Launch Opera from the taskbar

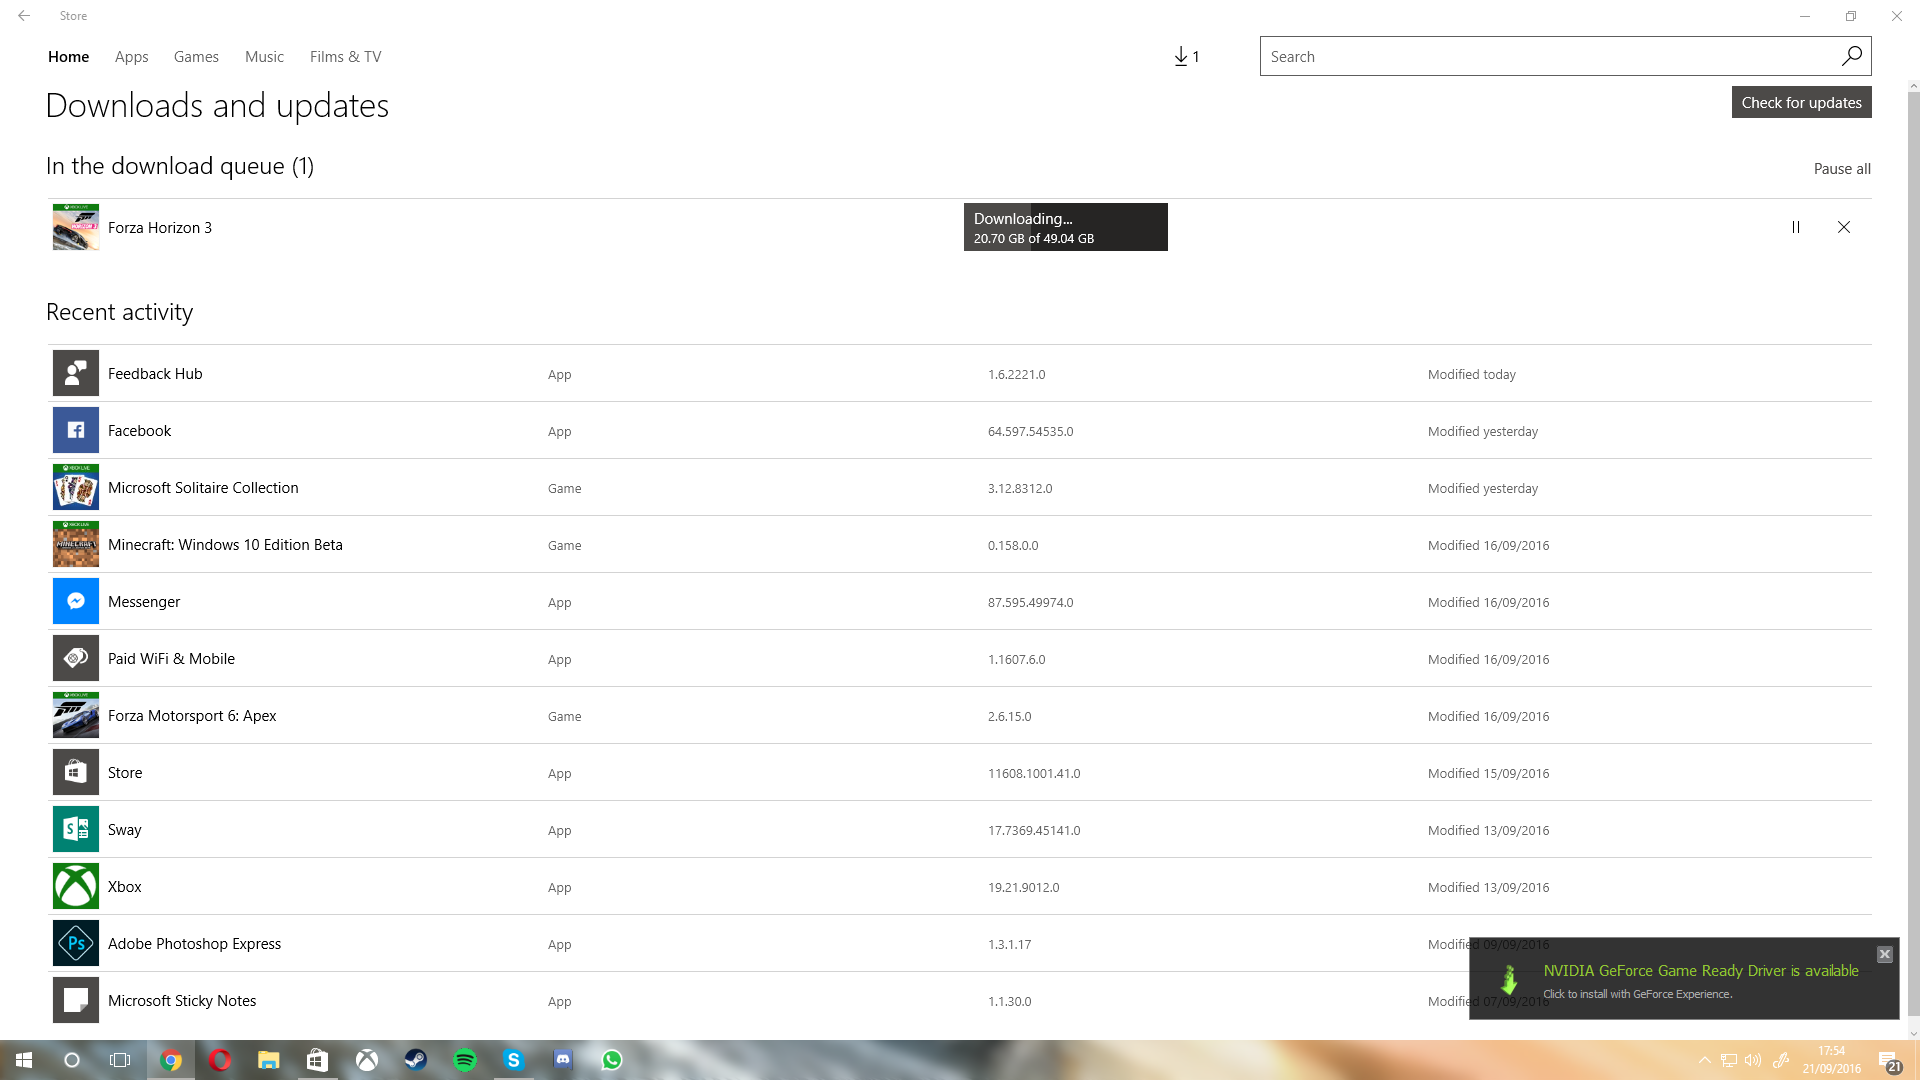pos(220,1060)
